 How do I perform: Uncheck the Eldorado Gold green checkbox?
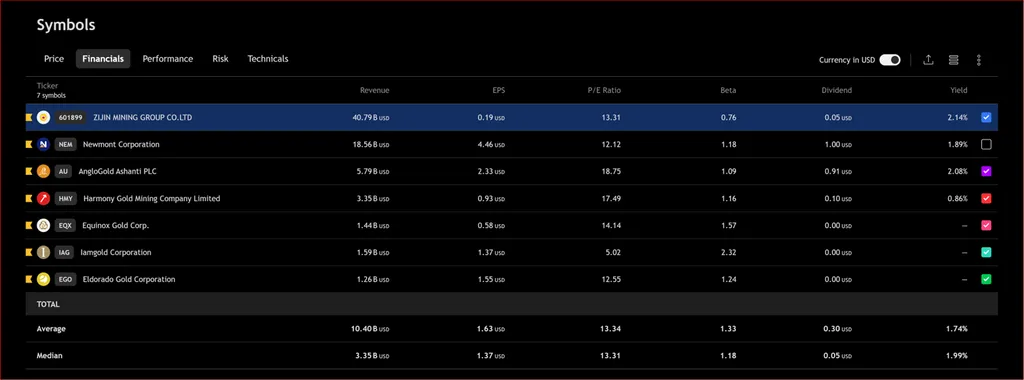coord(986,279)
